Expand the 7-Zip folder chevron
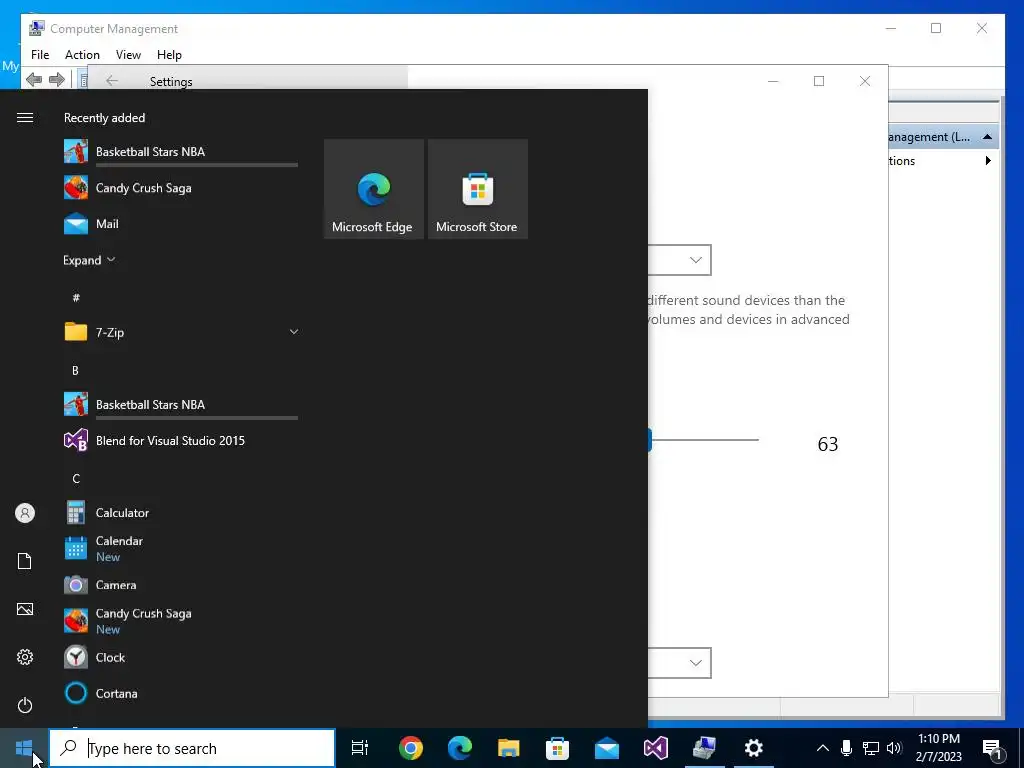 click(x=294, y=332)
